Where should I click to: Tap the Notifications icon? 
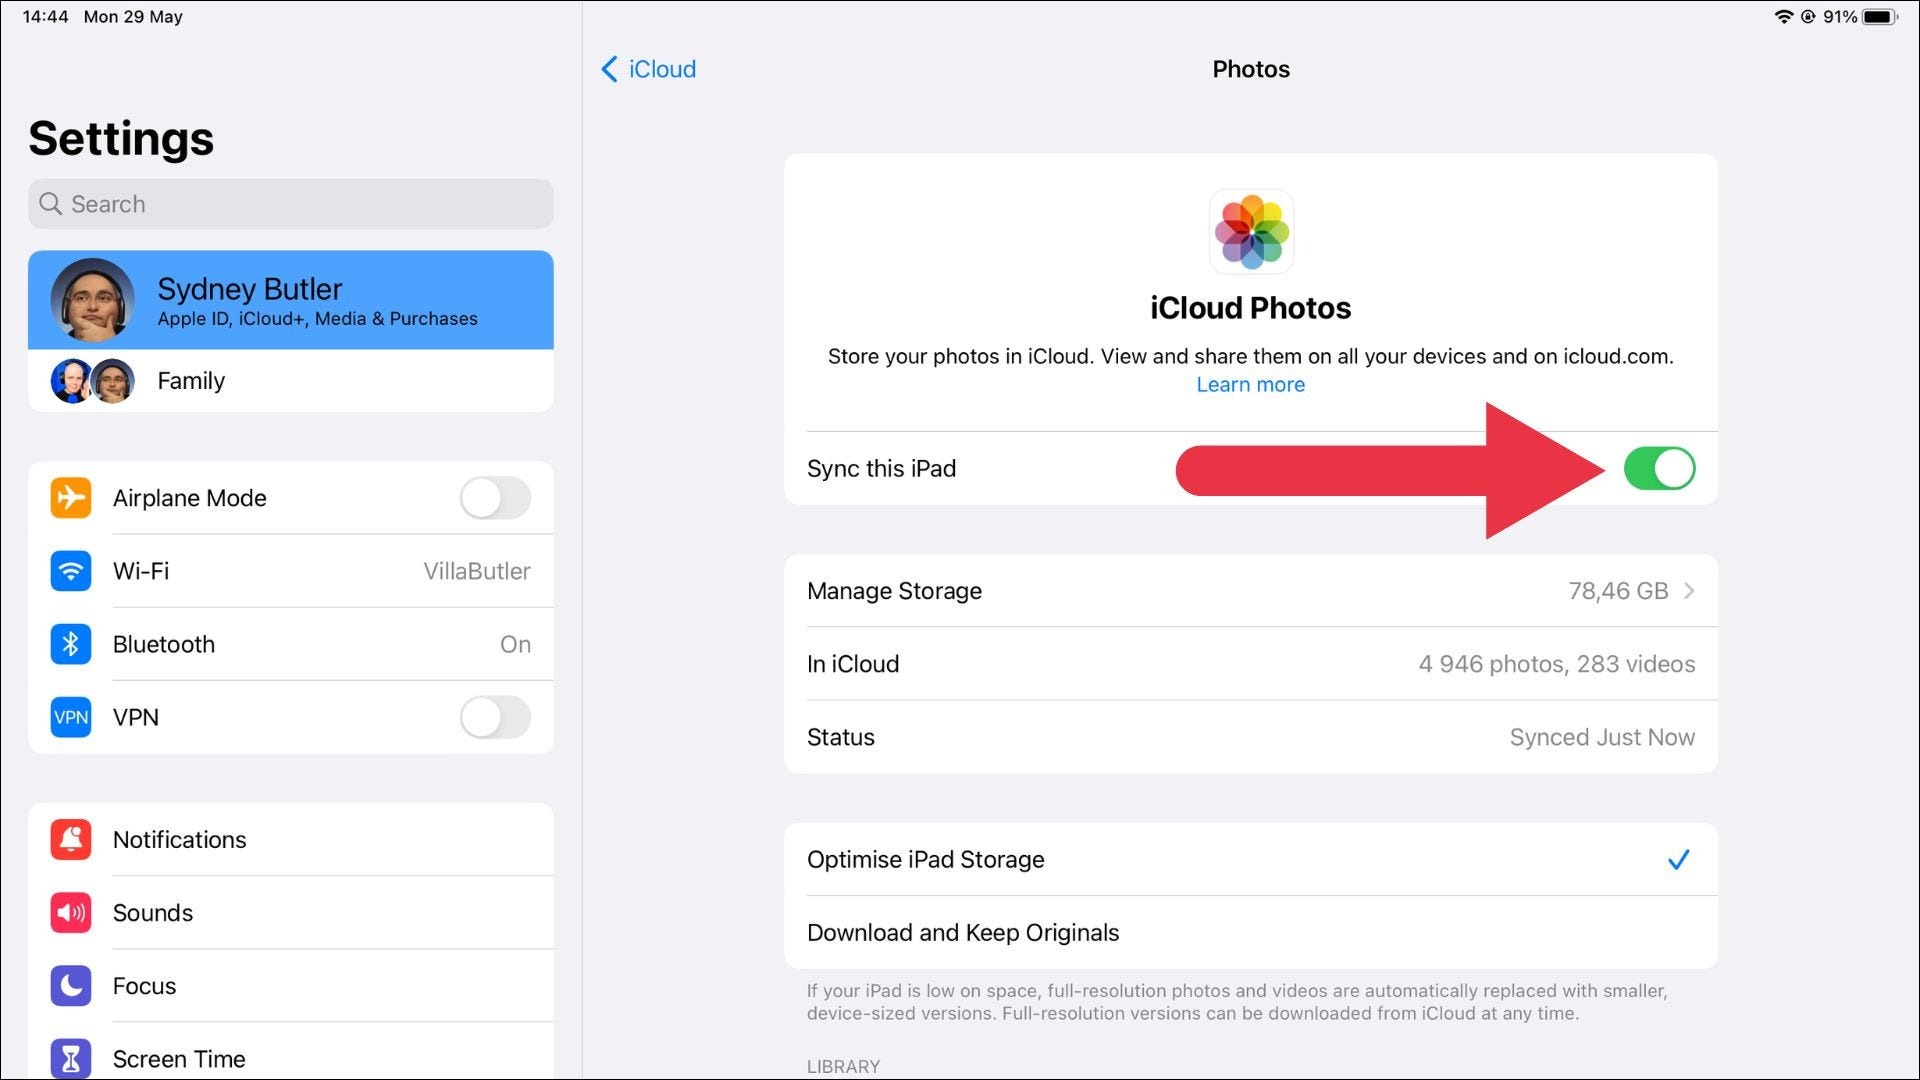69,839
